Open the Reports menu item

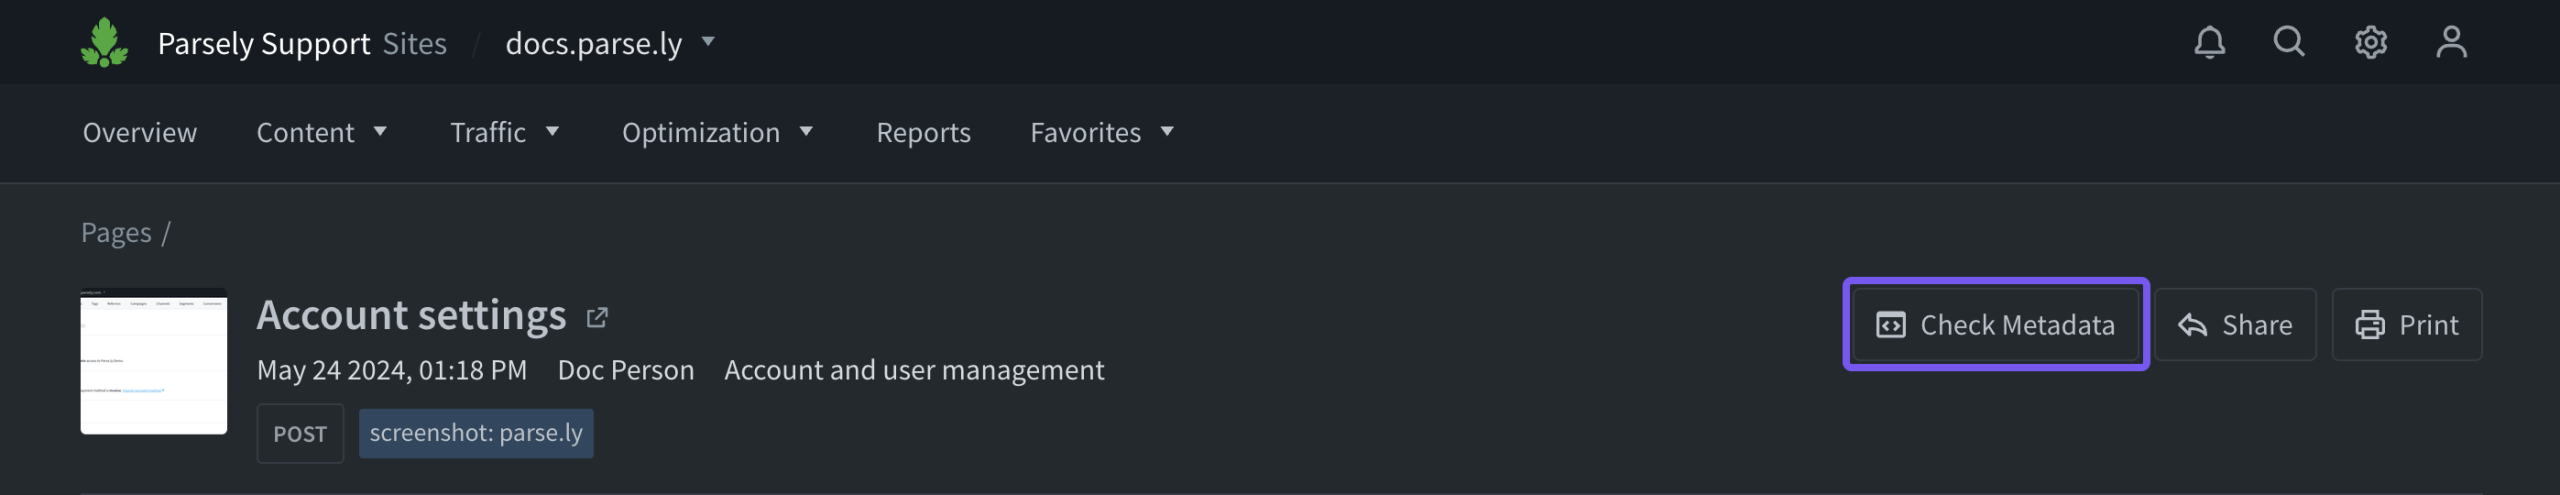pos(923,133)
